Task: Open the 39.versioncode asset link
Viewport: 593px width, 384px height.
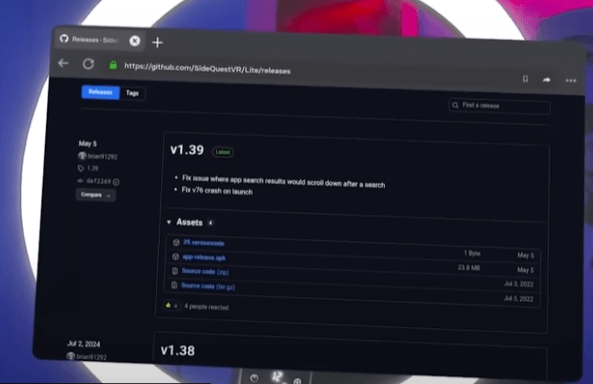Action: pos(204,243)
